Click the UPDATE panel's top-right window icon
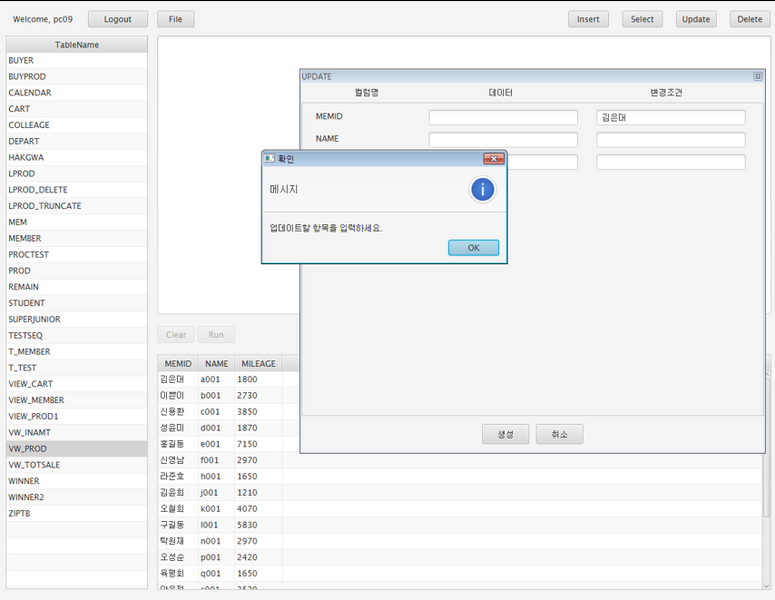This screenshot has width=775, height=600. (757, 77)
